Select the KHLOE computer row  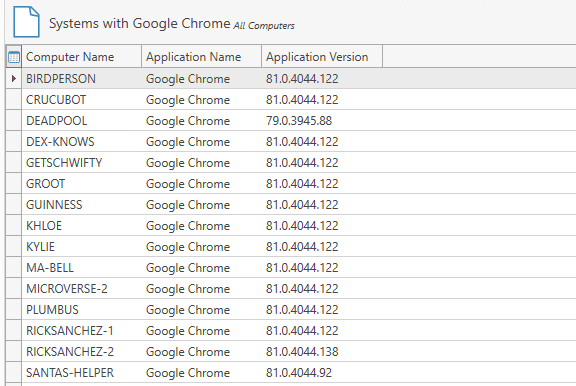coord(291,226)
